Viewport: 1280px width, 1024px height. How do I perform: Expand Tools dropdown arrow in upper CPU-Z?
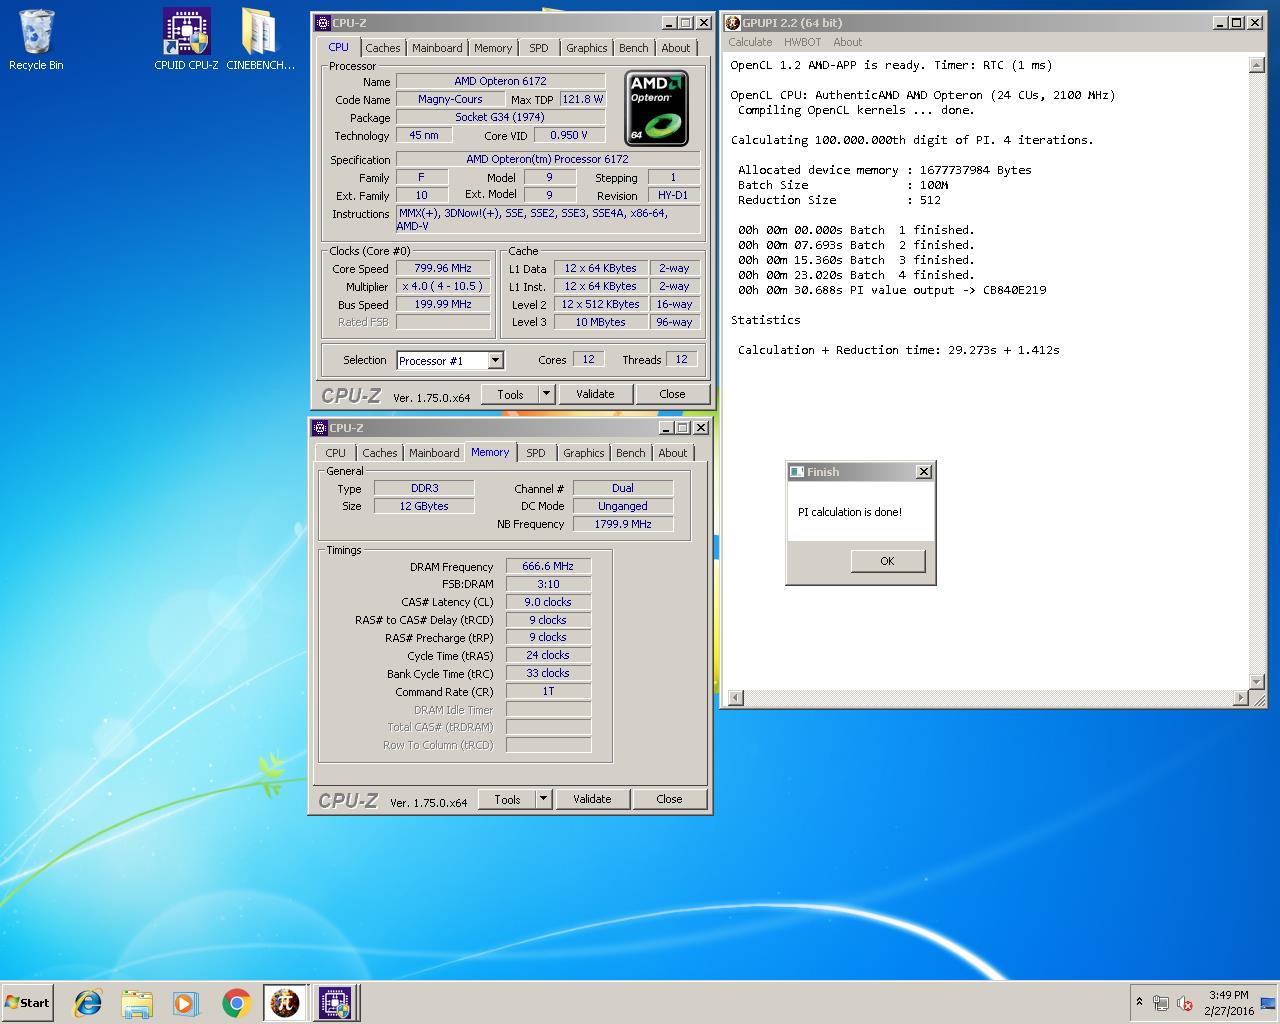pos(546,394)
